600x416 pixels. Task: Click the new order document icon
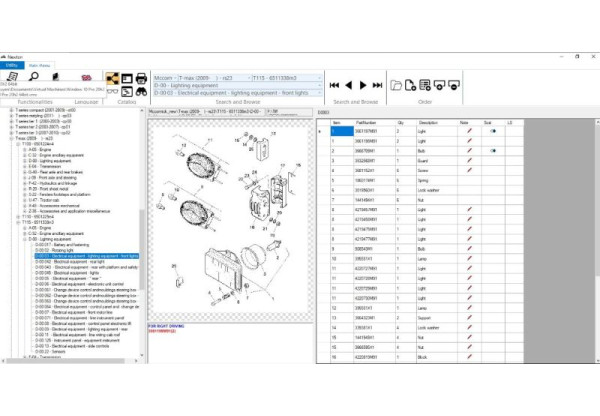(x=410, y=85)
